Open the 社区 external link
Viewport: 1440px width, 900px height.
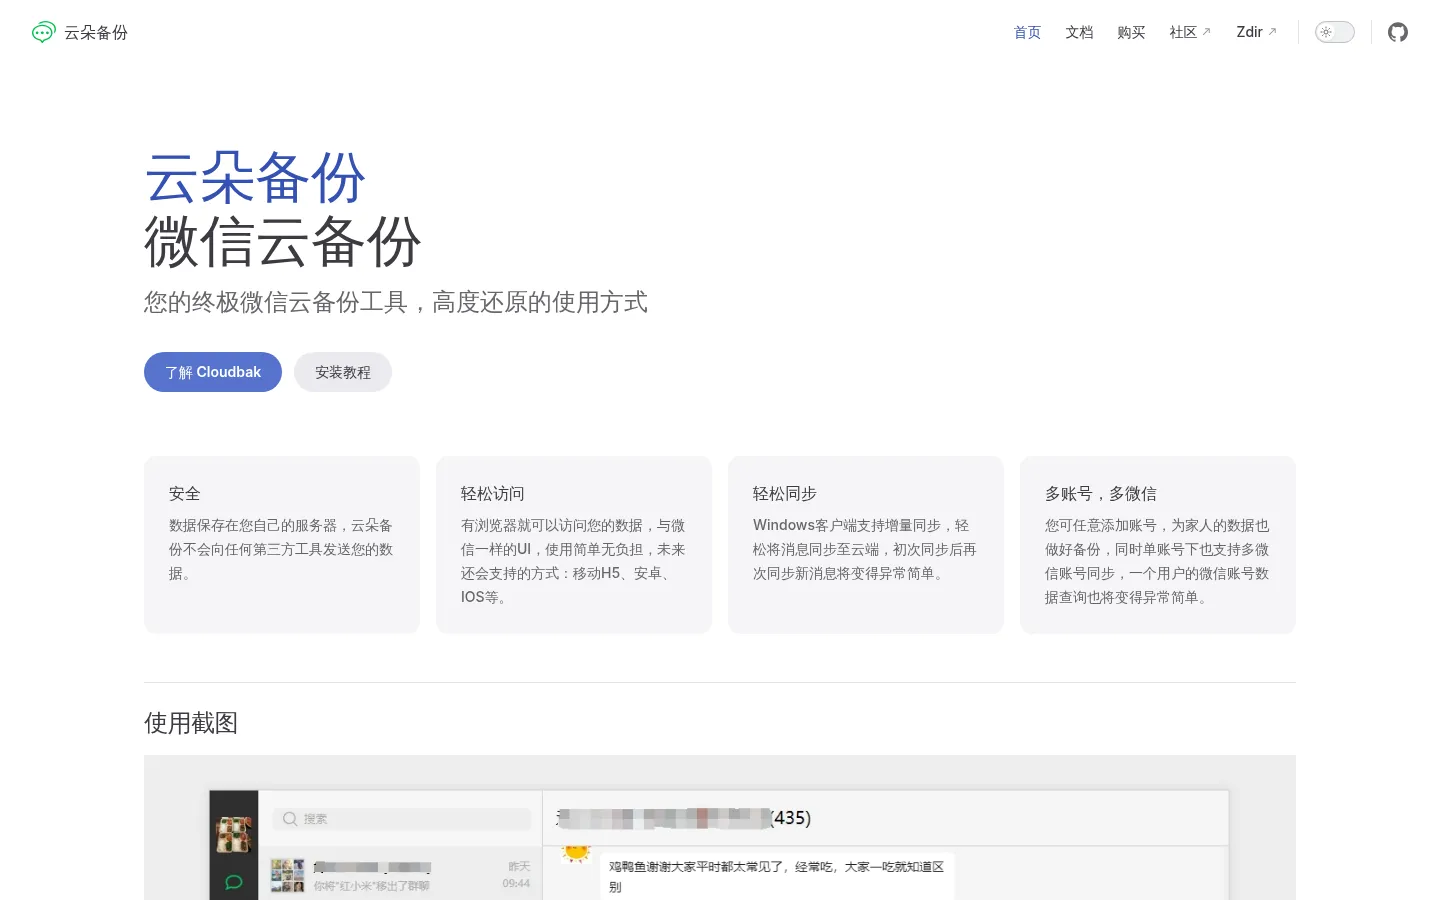(x=1190, y=32)
